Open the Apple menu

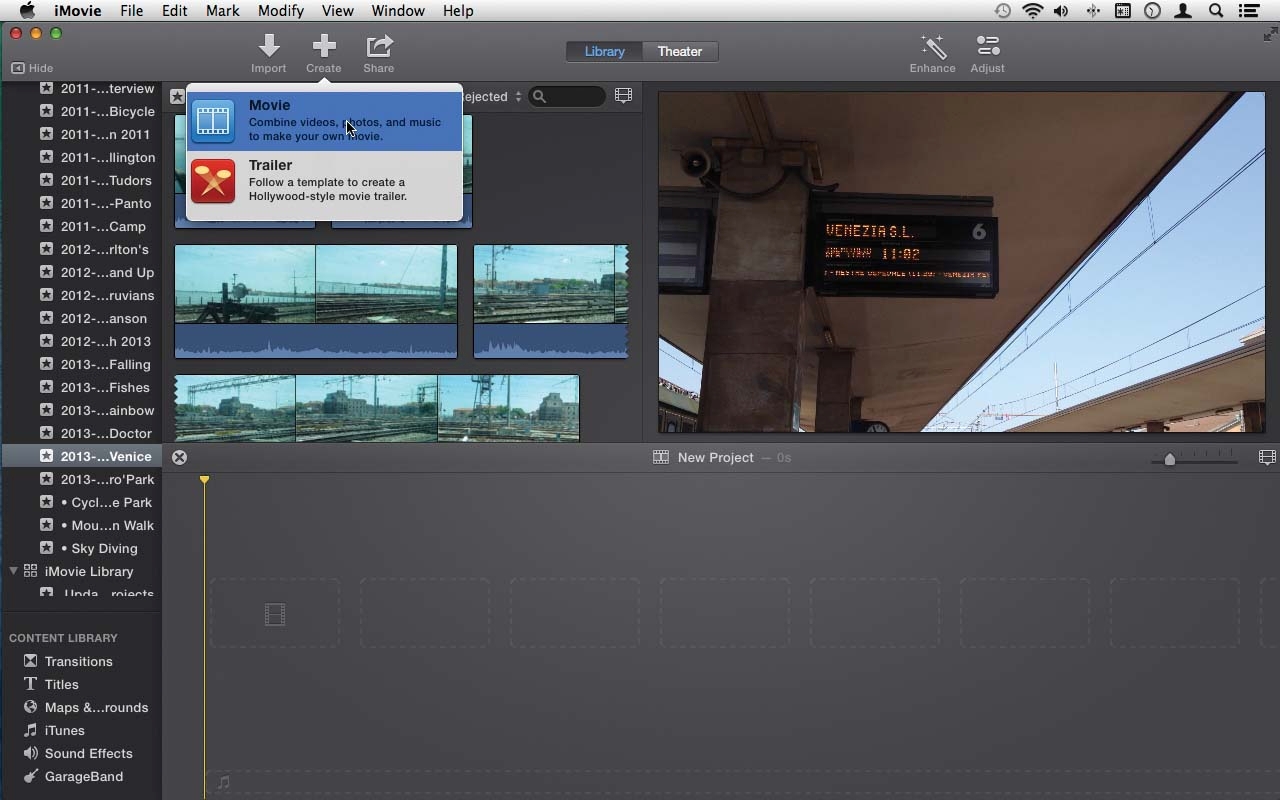pos(27,10)
